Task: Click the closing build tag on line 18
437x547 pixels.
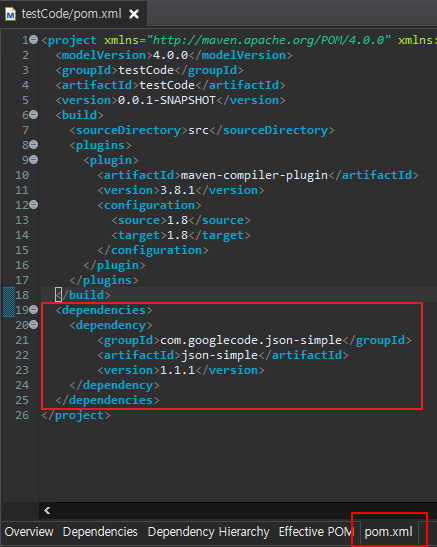Action: (x=83, y=295)
